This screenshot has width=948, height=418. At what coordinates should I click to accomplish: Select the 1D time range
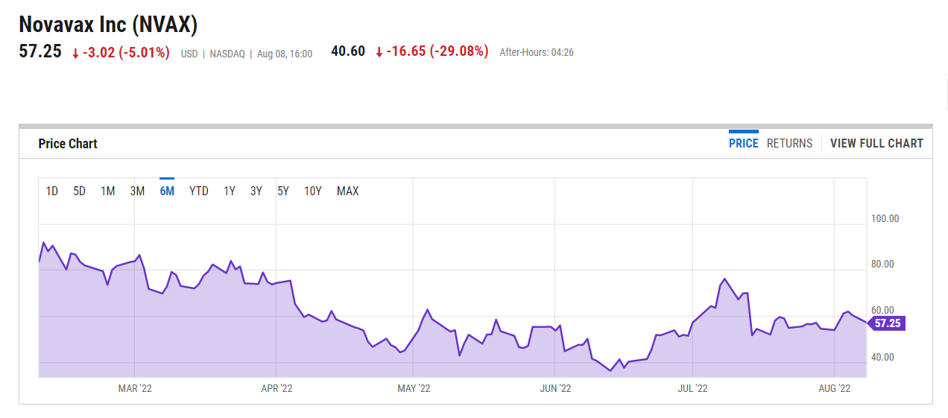[x=52, y=191]
